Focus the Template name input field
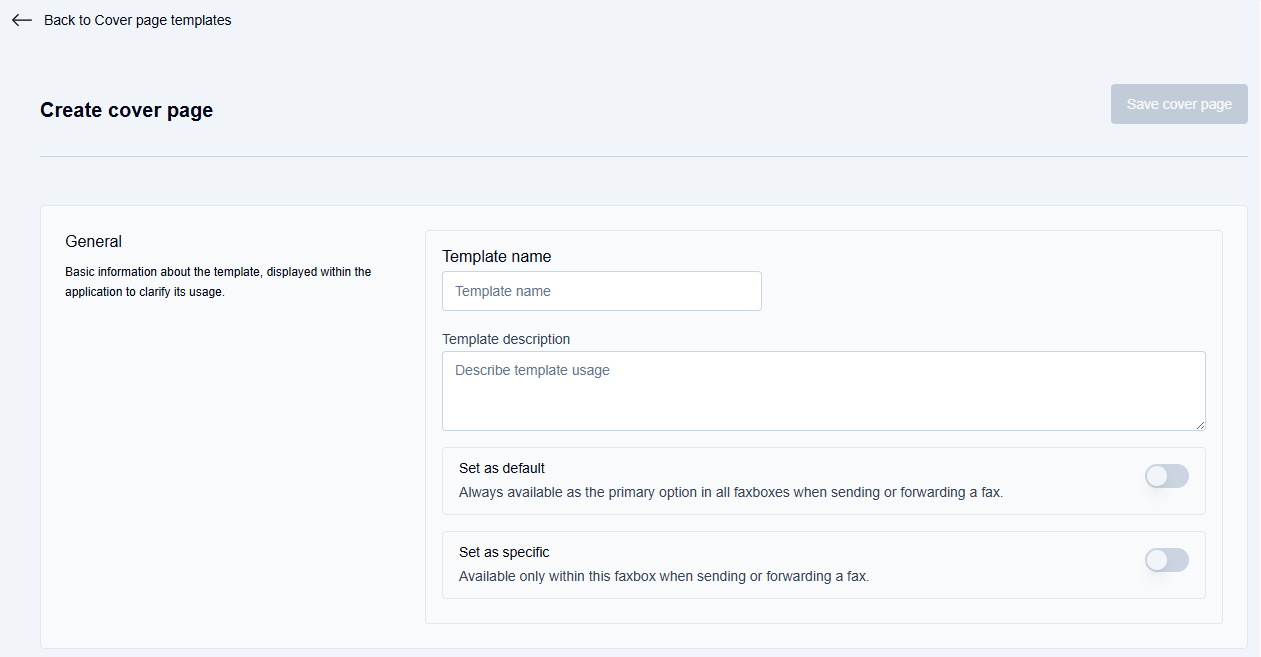1261x657 pixels. tap(601, 291)
